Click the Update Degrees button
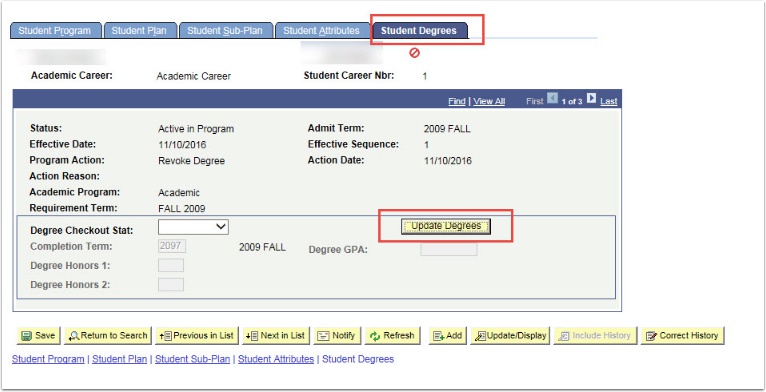The image size is (766, 392). 446,226
